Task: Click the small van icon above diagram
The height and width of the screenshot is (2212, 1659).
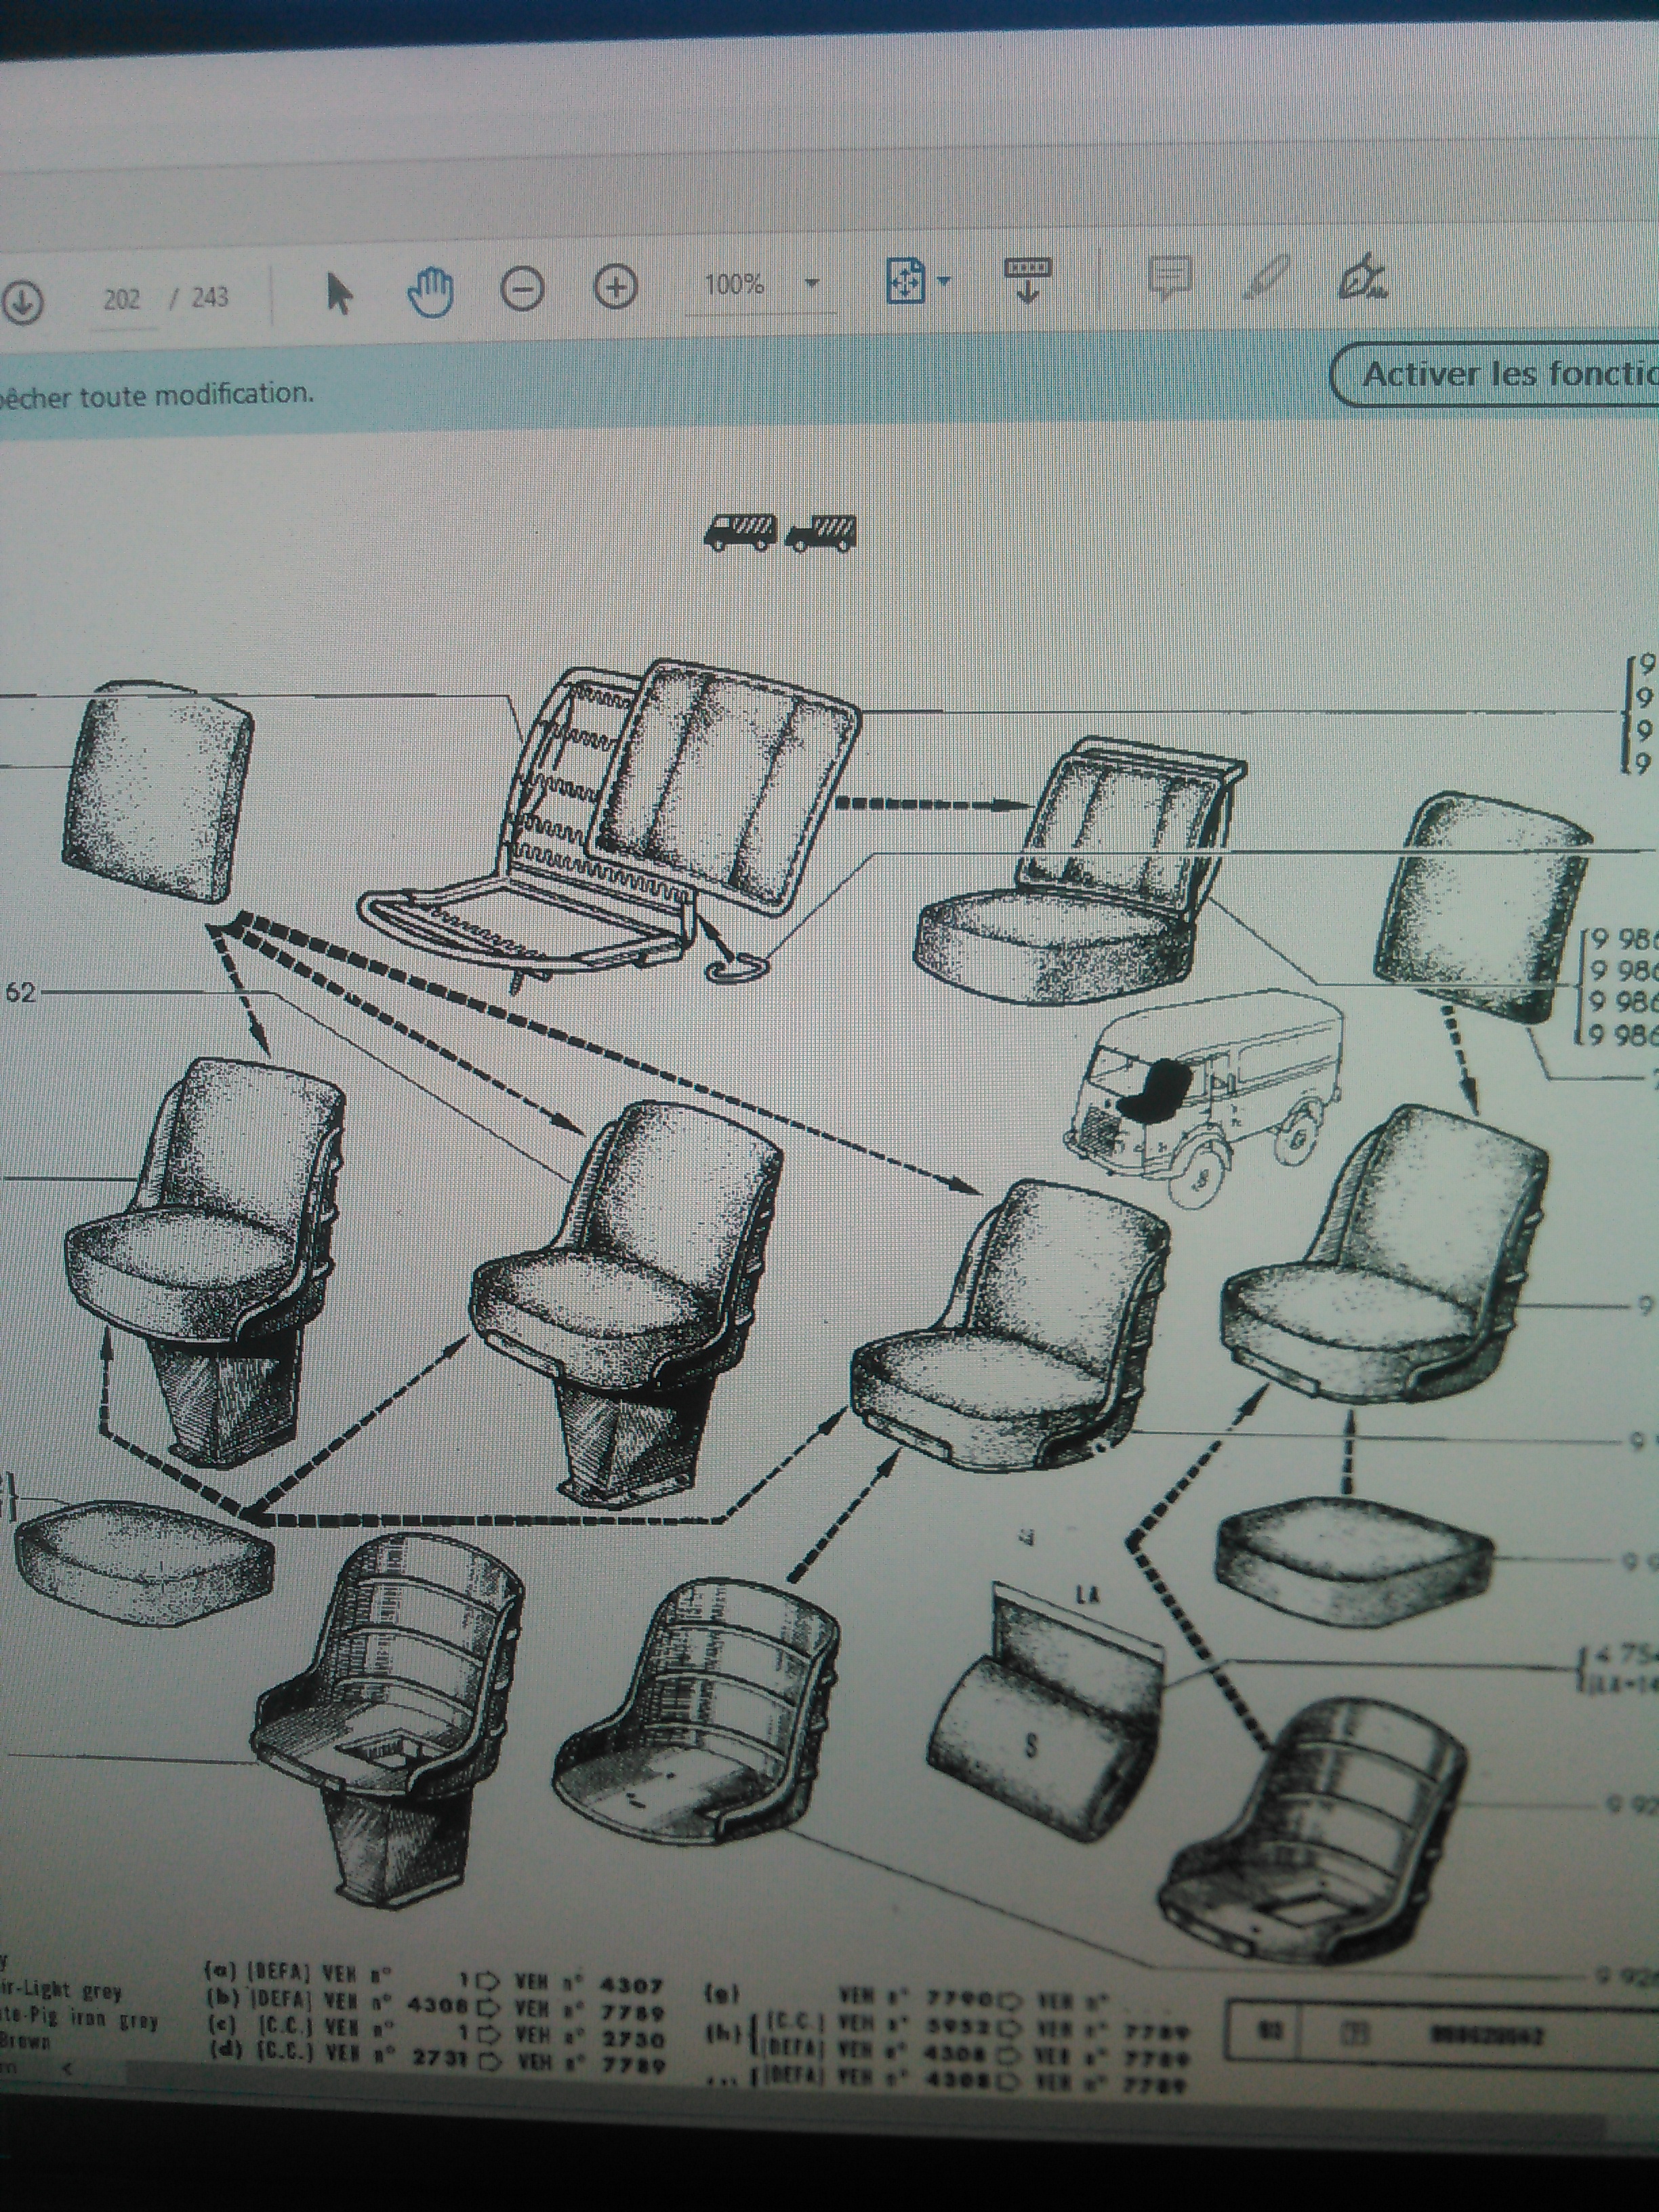Action: [740, 531]
